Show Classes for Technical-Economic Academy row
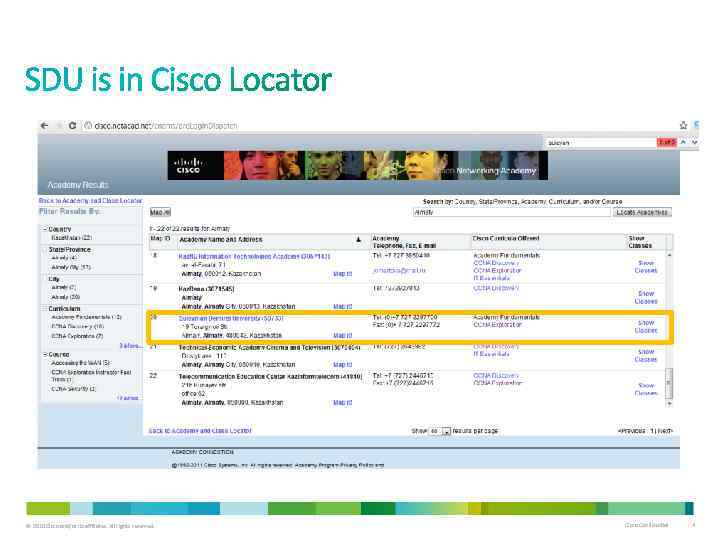 point(646,355)
